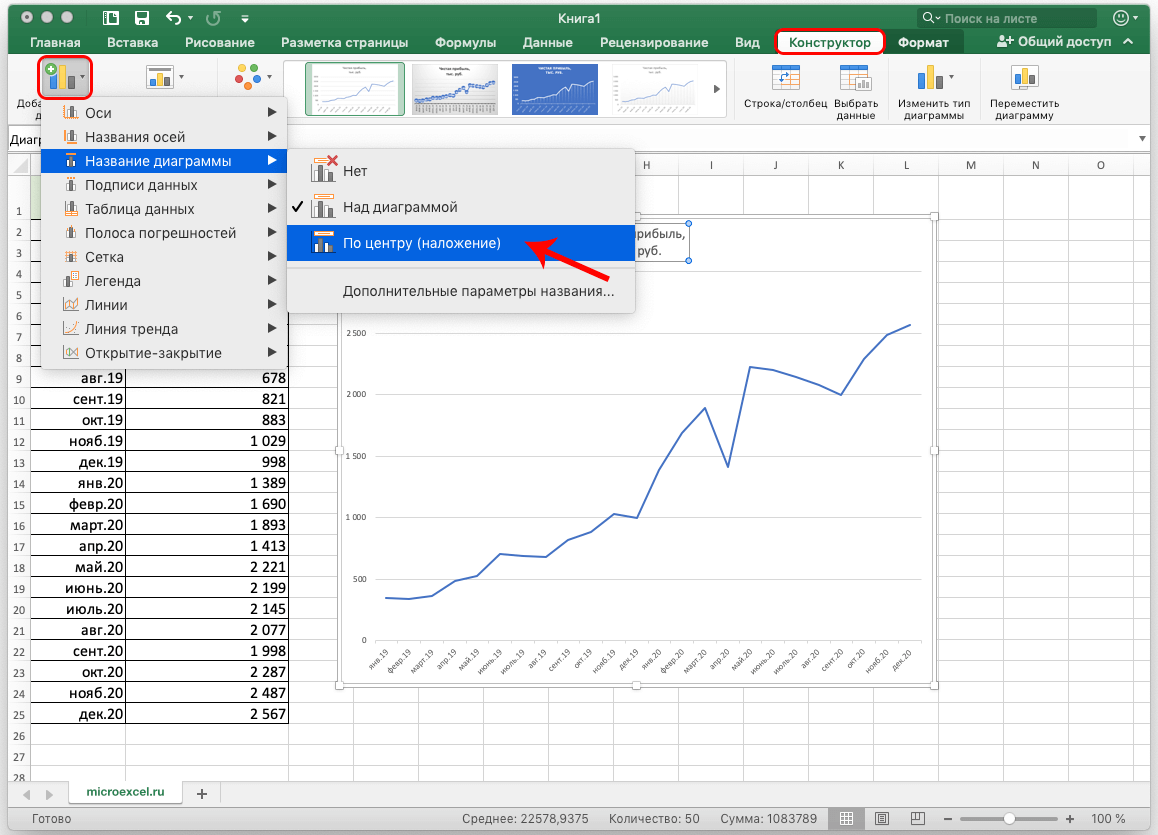Screen dimensions: 1158x835
Task: Open the Вставка tab
Action: [132, 42]
